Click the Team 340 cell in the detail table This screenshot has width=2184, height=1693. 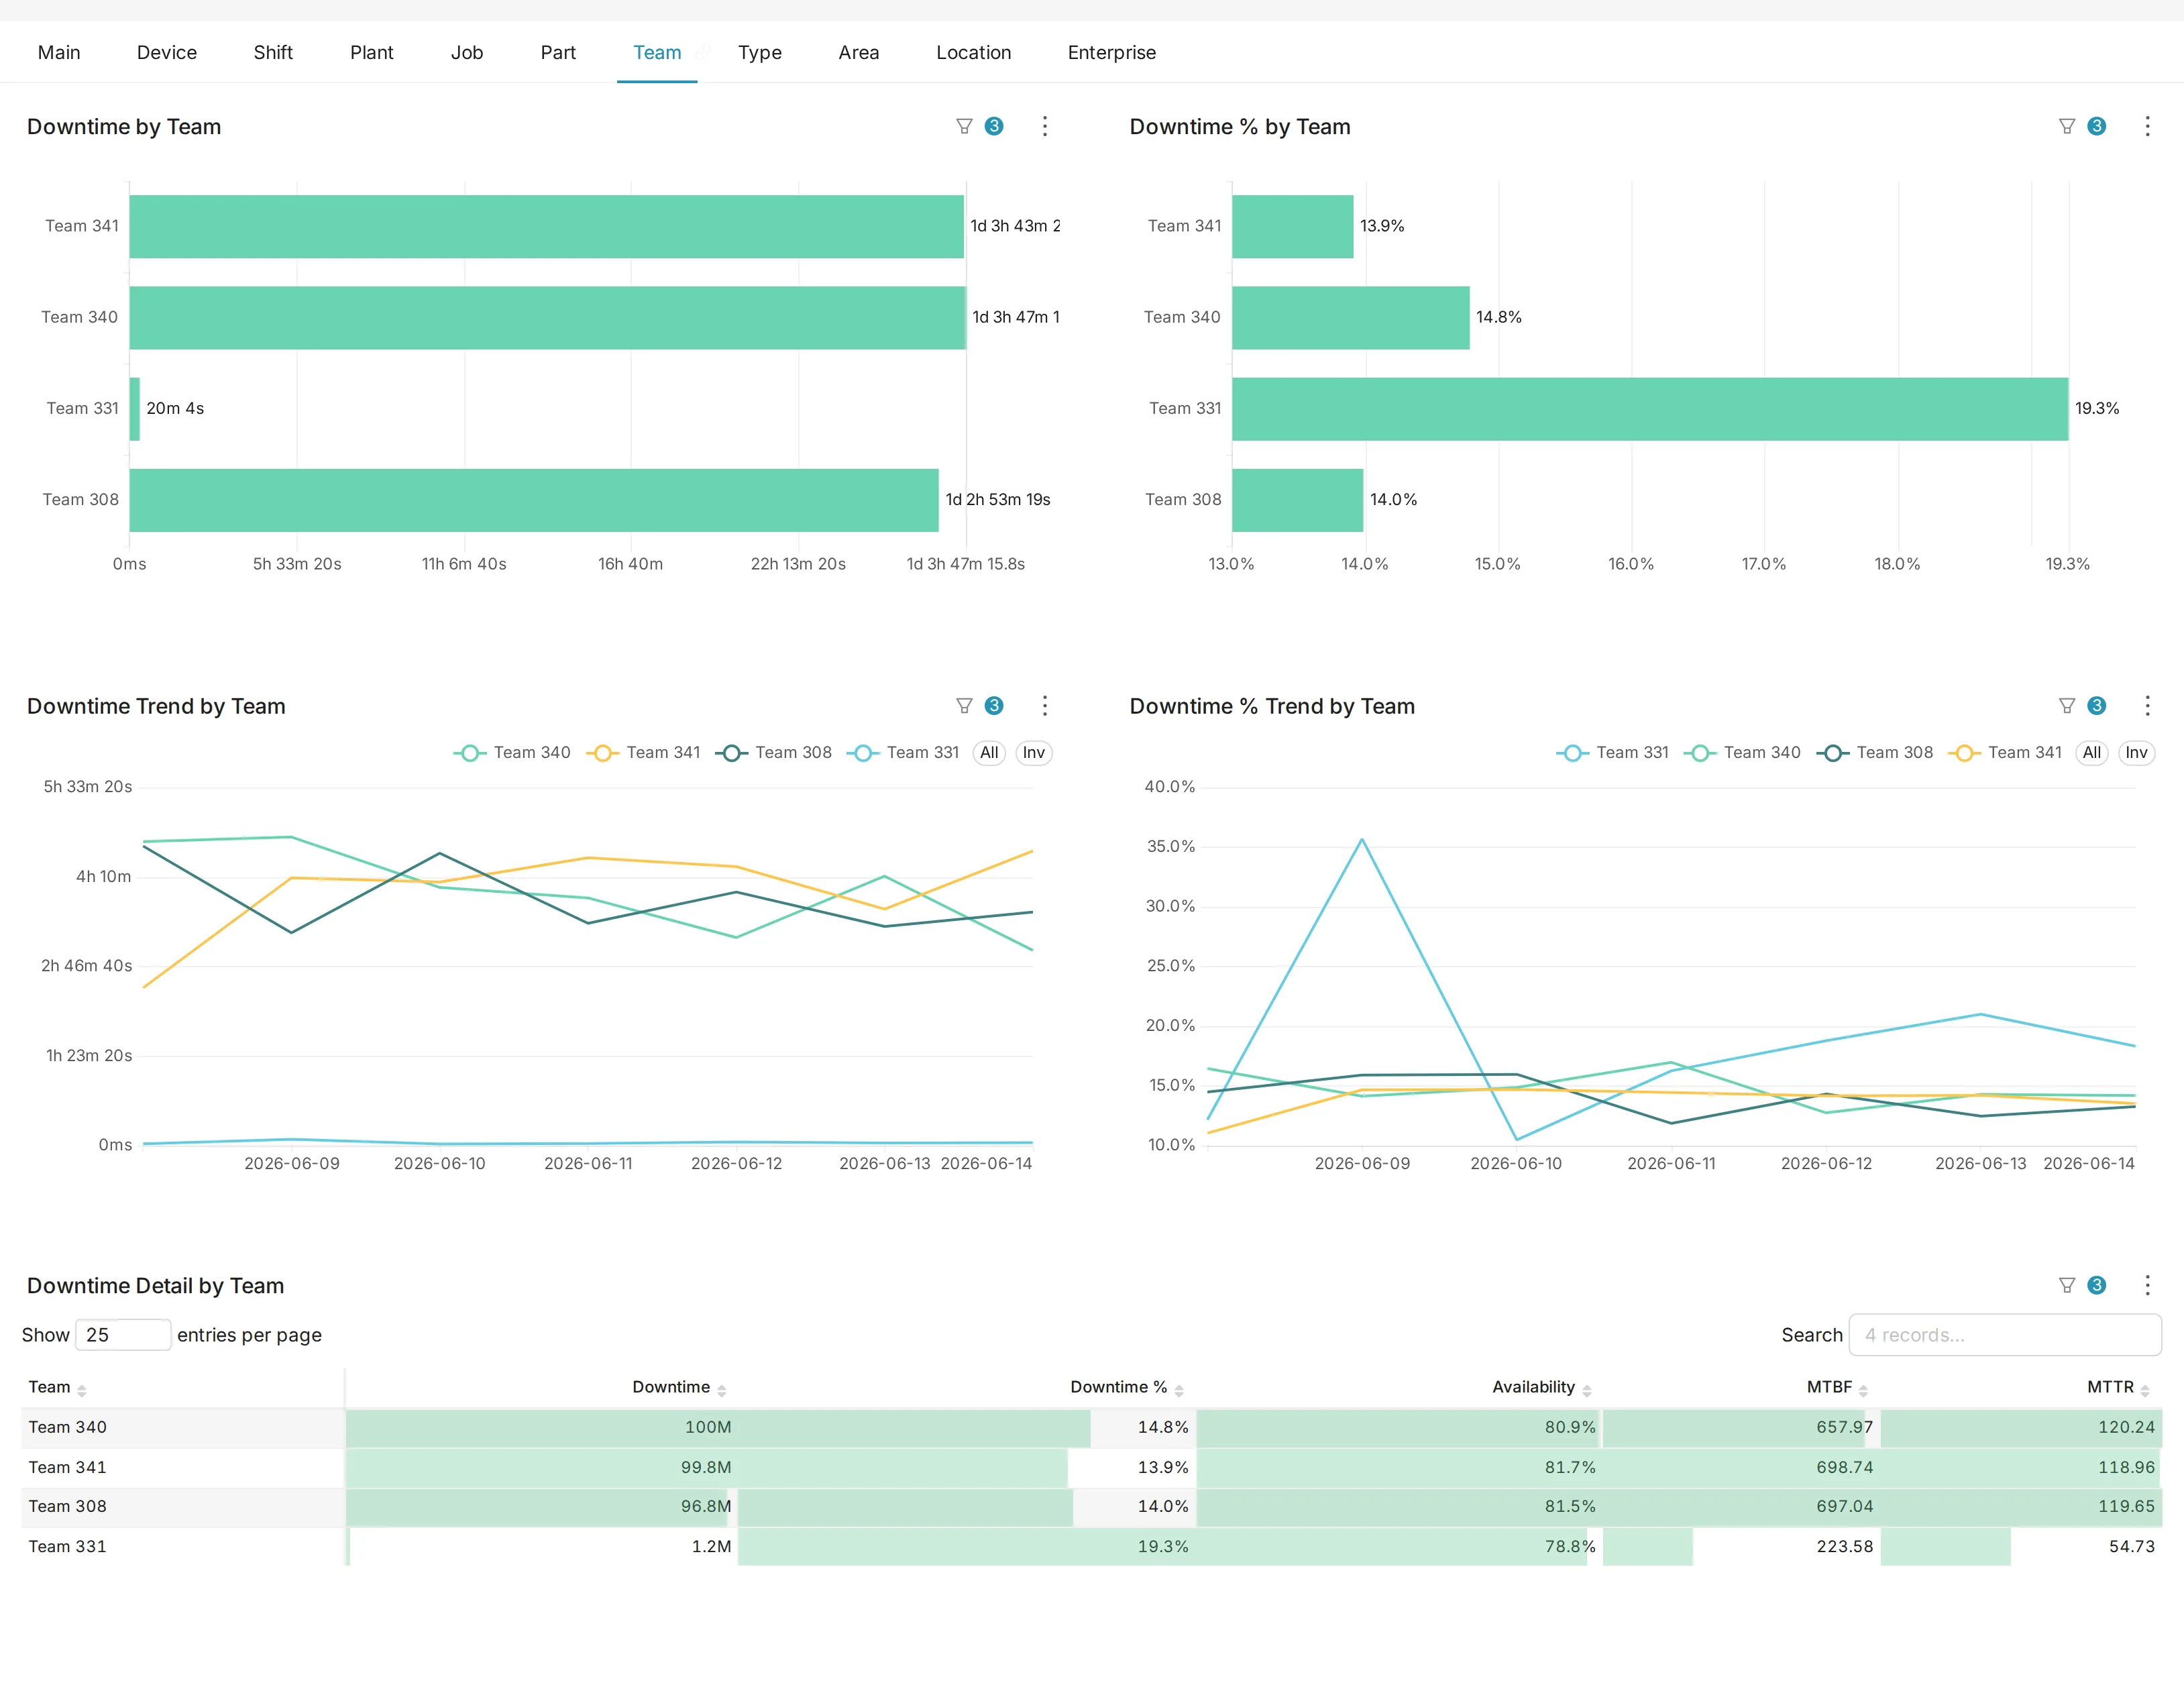click(183, 1427)
